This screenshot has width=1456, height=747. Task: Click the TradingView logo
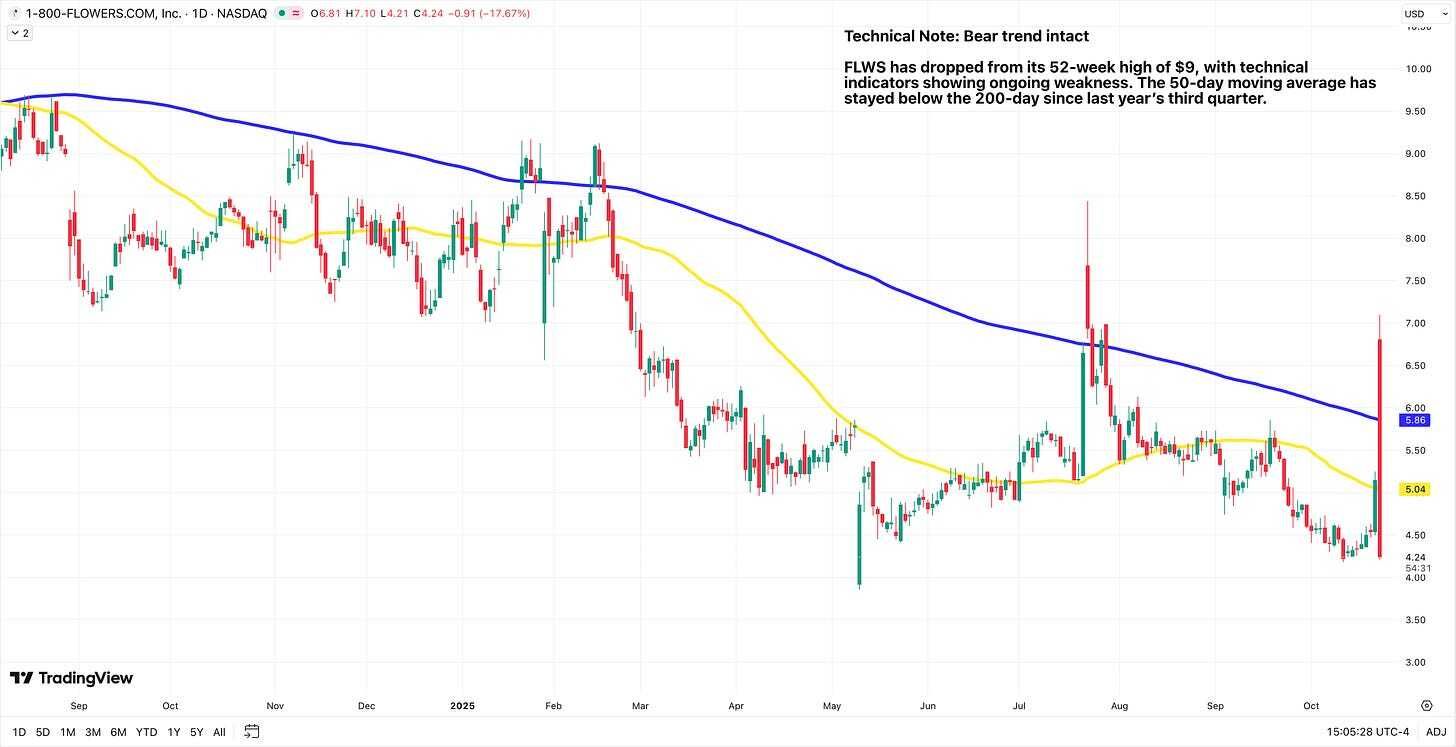(71, 678)
